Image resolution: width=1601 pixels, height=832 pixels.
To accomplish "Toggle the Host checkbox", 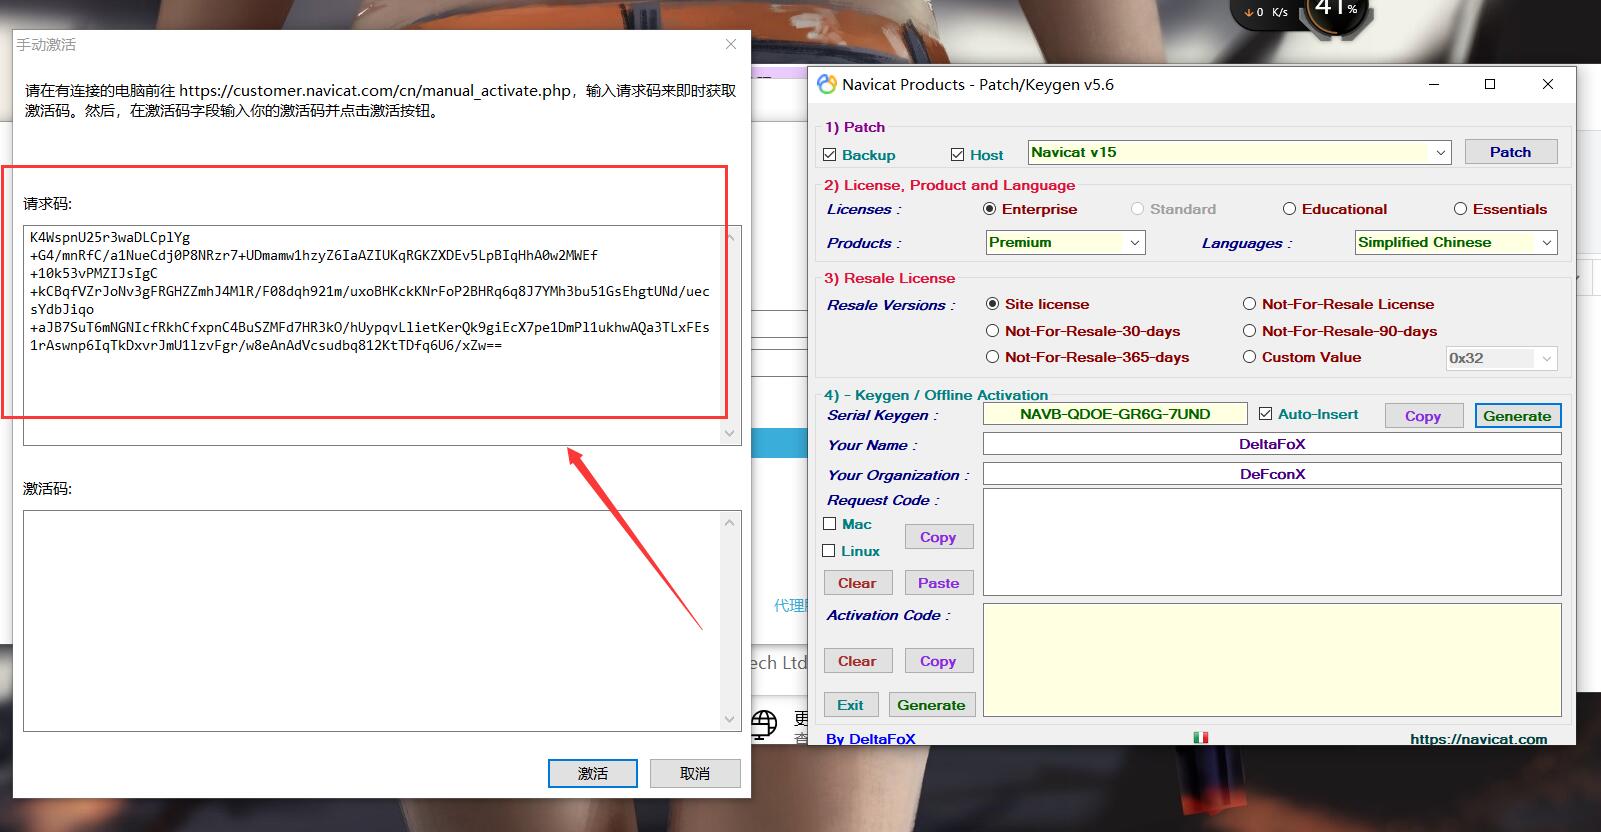I will tap(957, 155).
